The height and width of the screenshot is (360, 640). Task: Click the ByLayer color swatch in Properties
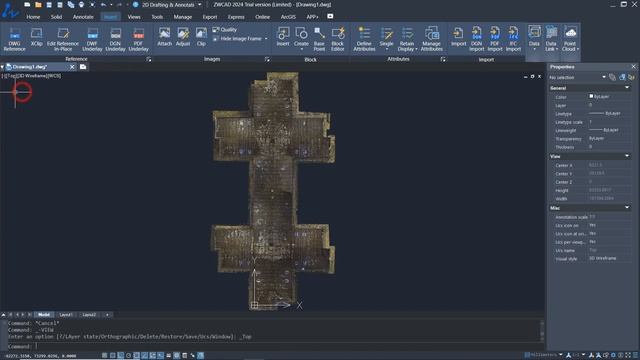[x=591, y=96]
